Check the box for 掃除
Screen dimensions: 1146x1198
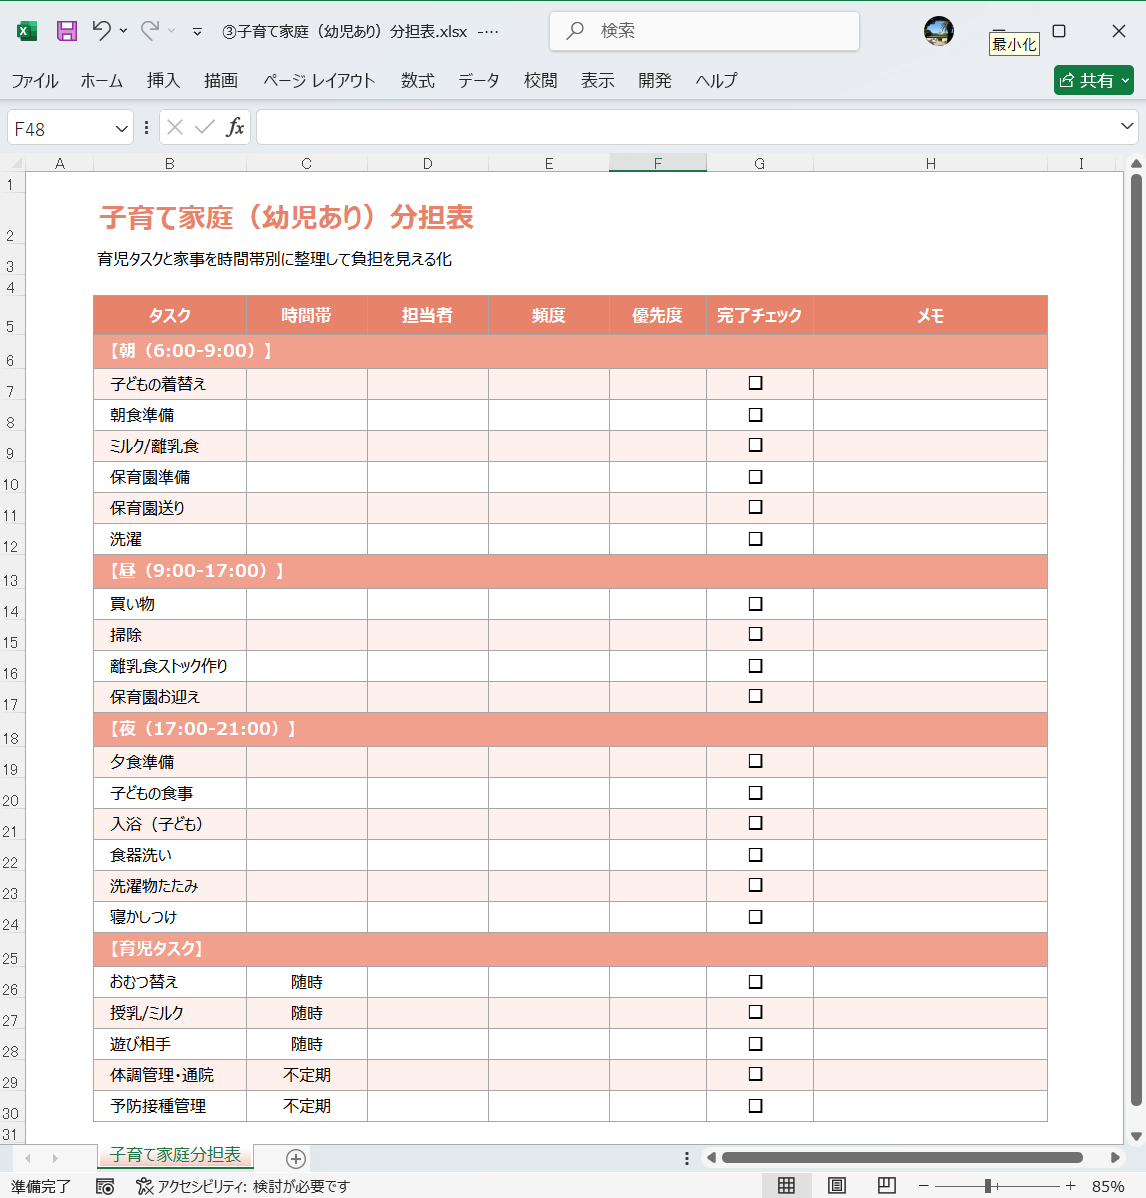tap(756, 633)
